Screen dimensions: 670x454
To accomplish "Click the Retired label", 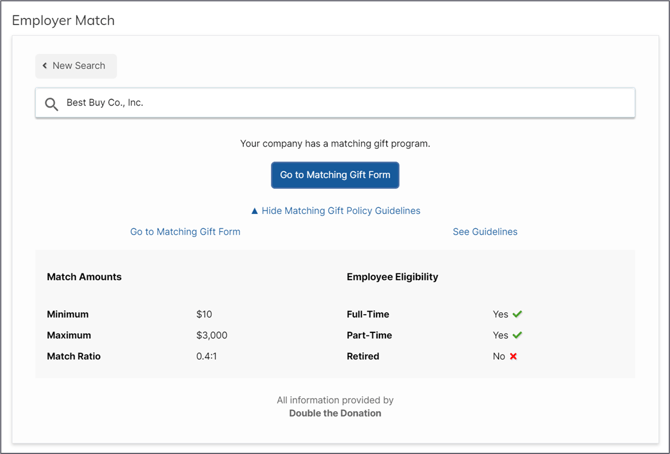I will [363, 356].
